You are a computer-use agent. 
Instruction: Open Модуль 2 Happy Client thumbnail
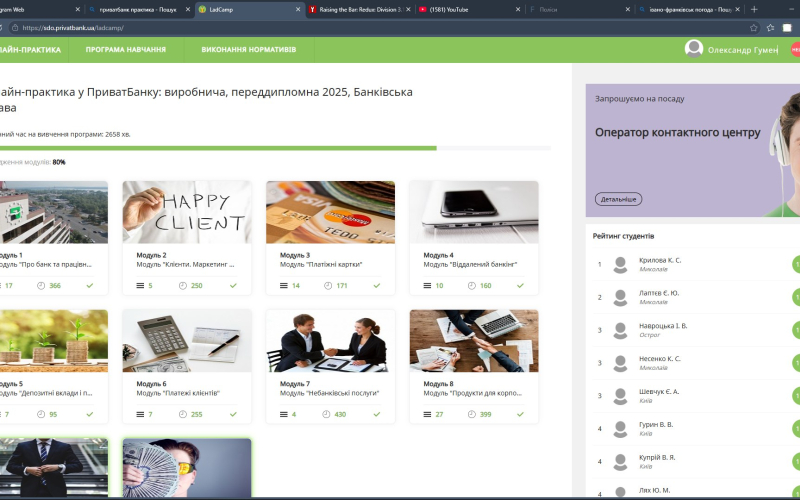pyautogui.click(x=187, y=212)
